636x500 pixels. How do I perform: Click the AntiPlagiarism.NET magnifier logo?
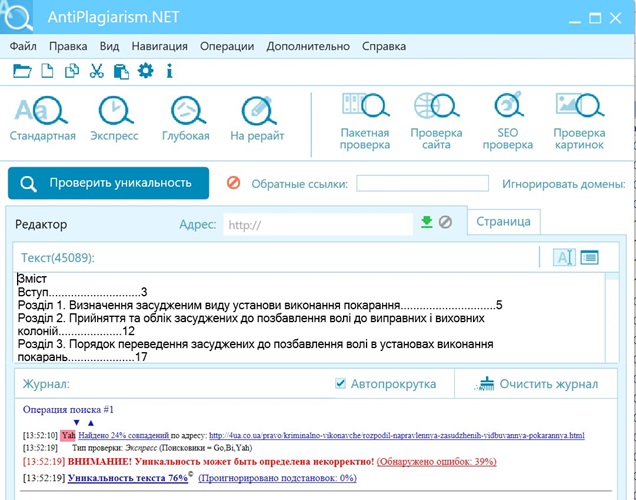pyautogui.click(x=17, y=17)
